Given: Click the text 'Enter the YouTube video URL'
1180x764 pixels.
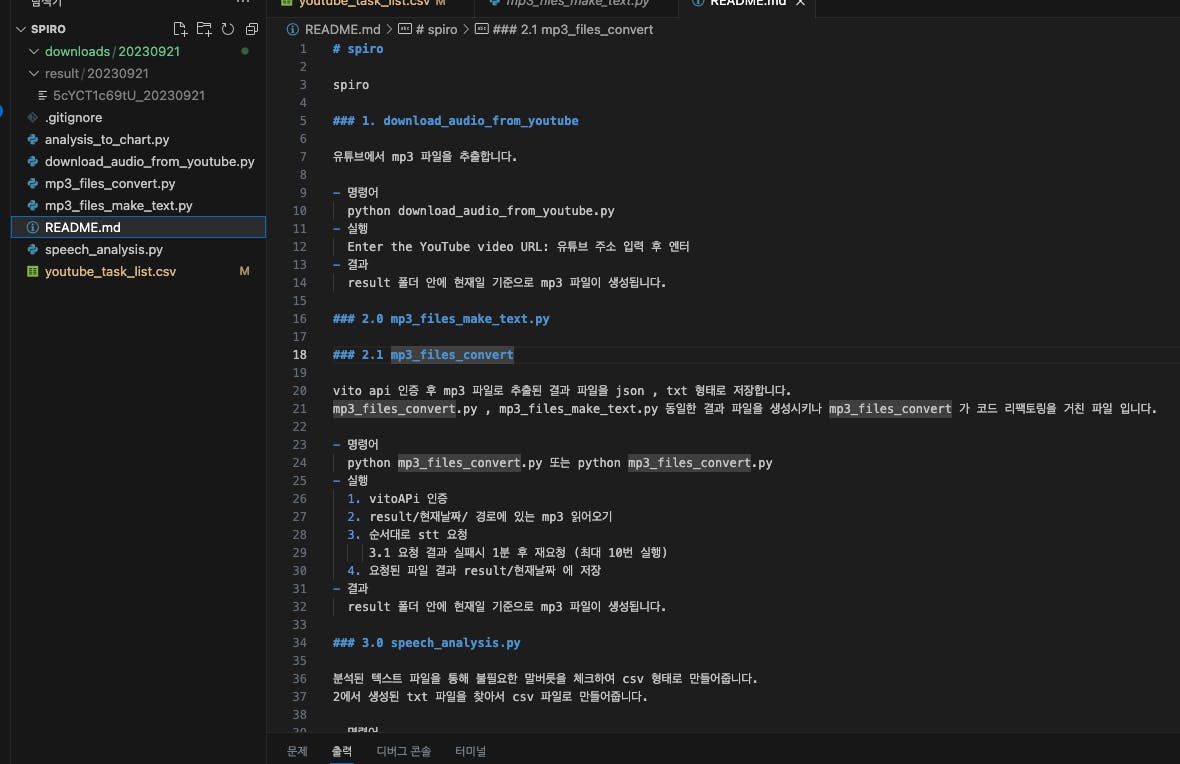Looking at the screenshot, I should pos(447,247).
